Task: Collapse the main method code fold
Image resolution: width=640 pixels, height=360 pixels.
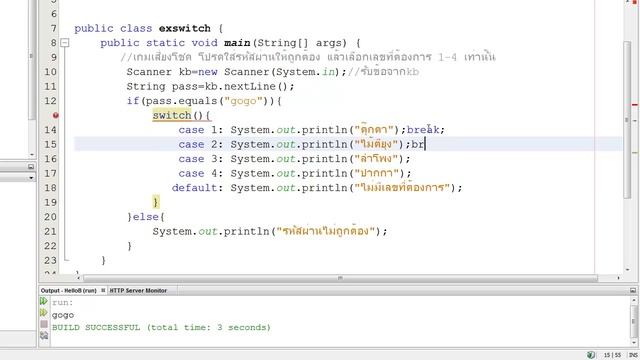Action: pyautogui.click(x=64, y=42)
